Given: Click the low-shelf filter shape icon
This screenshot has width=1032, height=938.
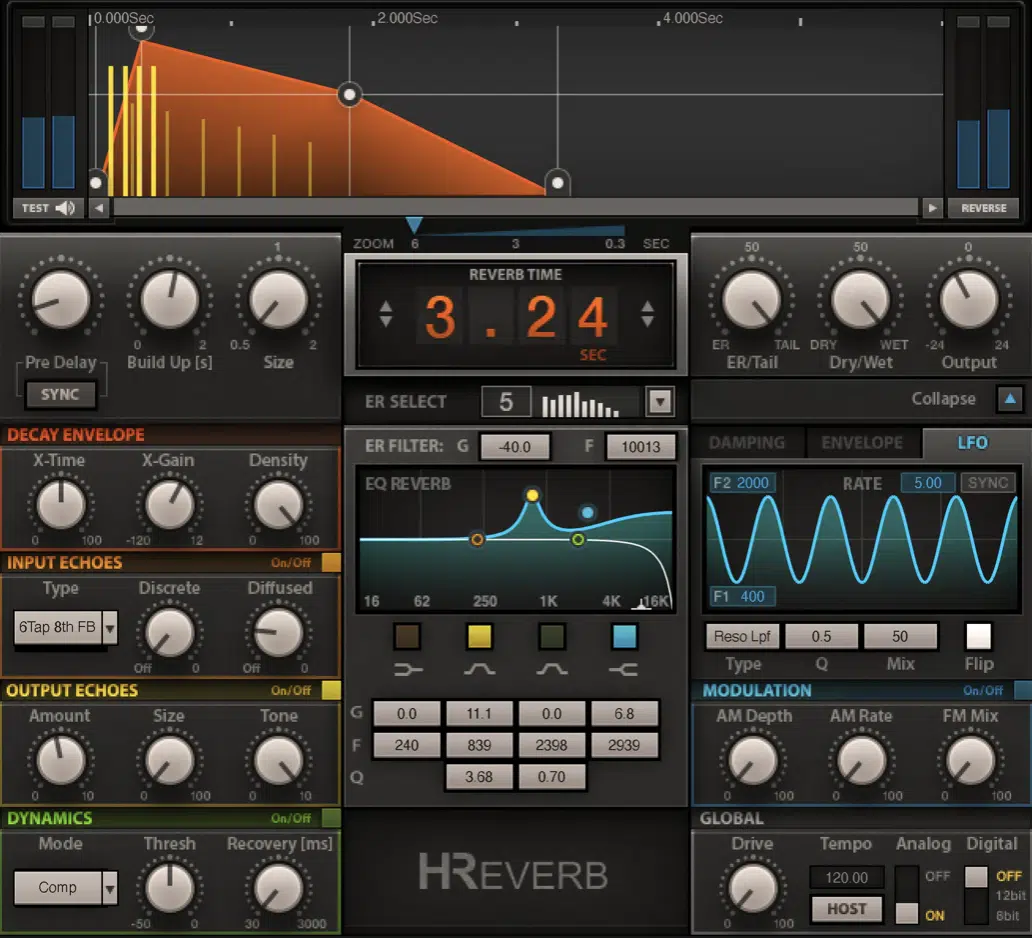Looking at the screenshot, I should pos(408,669).
